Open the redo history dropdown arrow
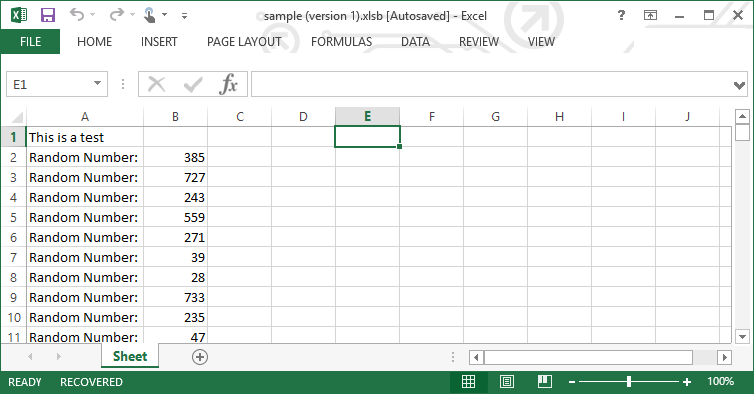 pyautogui.click(x=132, y=15)
